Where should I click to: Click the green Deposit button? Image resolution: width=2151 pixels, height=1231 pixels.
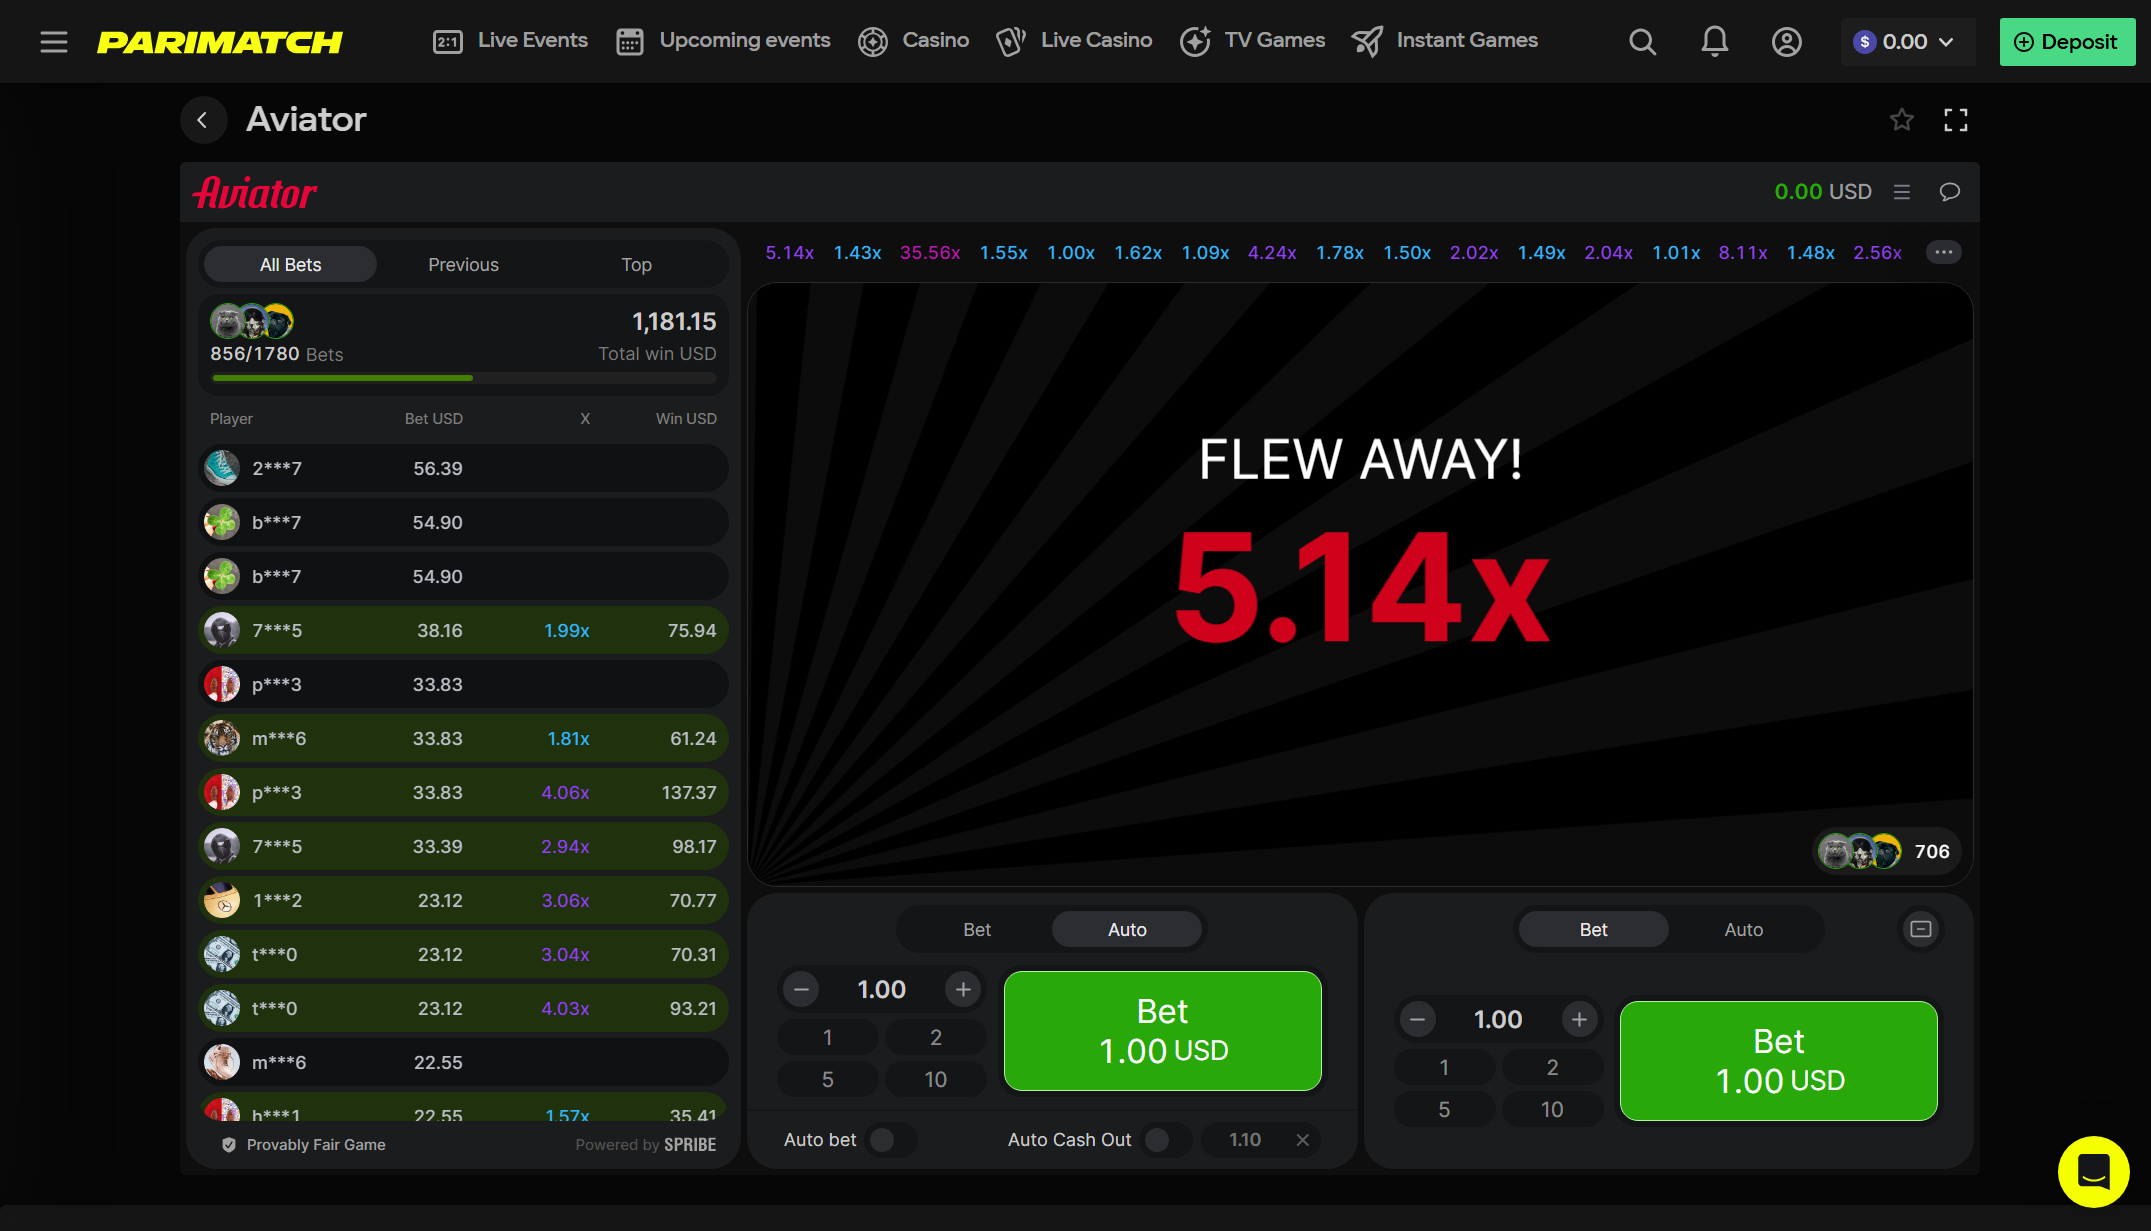2066,42
